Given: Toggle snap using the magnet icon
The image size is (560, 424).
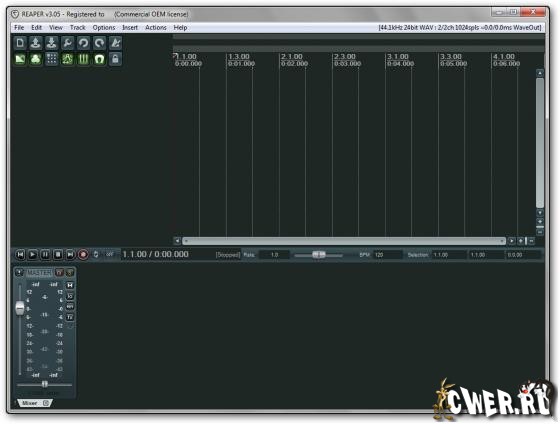Looking at the screenshot, I should tap(99, 59).
